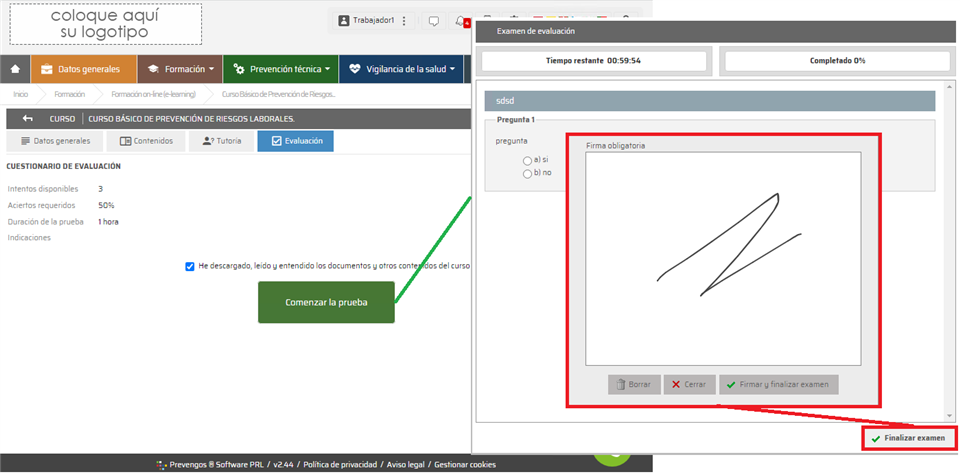Click the 'sdsd' exam section header

pyautogui.click(x=710, y=100)
